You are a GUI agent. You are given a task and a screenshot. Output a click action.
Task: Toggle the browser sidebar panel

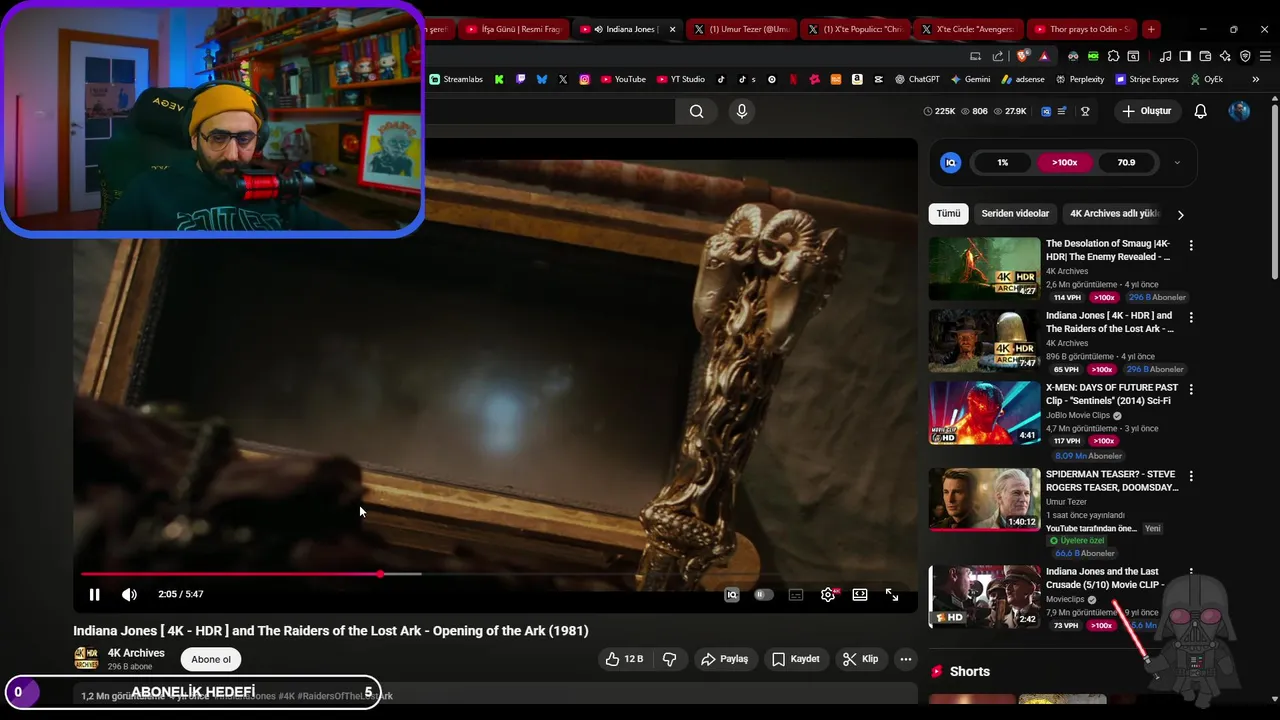pos(1185,56)
